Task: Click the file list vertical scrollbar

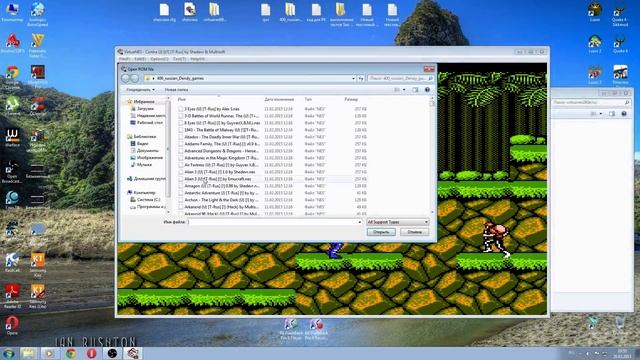Action: click(432, 155)
